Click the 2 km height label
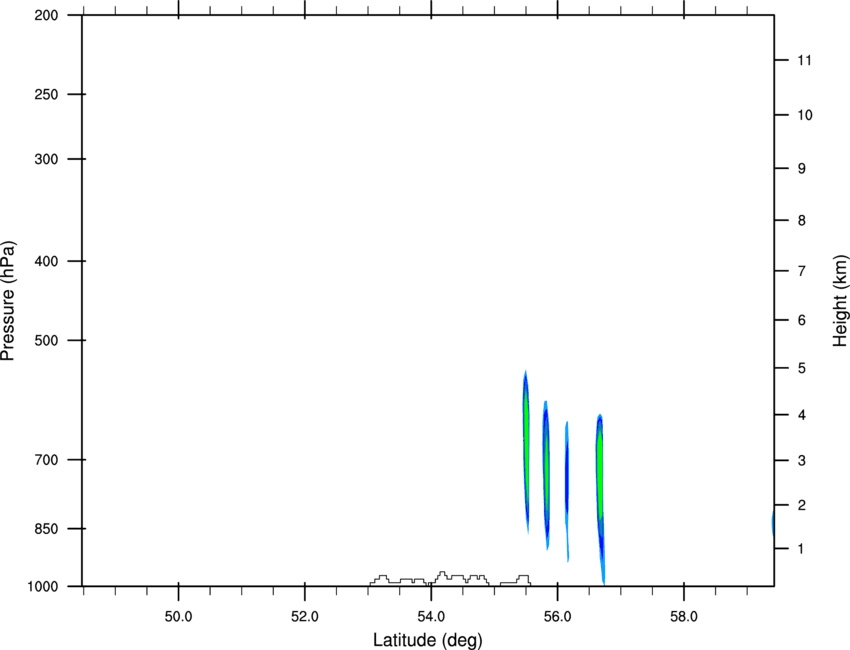 [x=802, y=505]
